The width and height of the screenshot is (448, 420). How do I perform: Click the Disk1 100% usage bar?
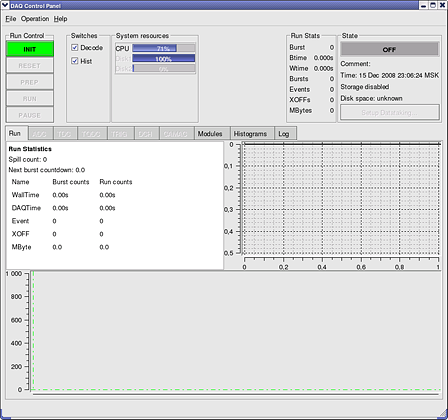point(164,59)
